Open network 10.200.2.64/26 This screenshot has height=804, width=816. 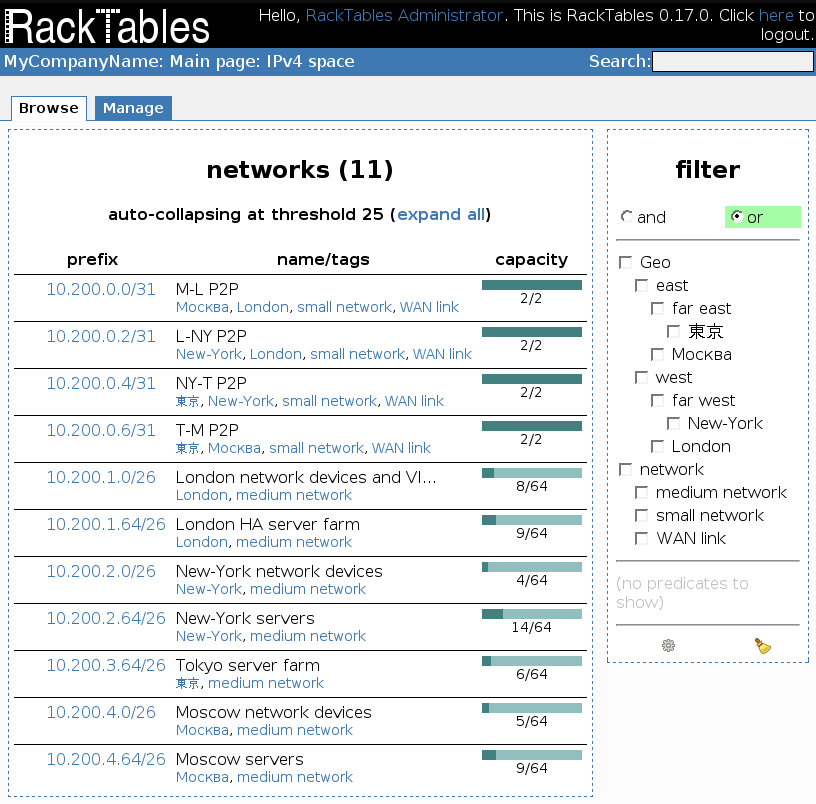(106, 618)
